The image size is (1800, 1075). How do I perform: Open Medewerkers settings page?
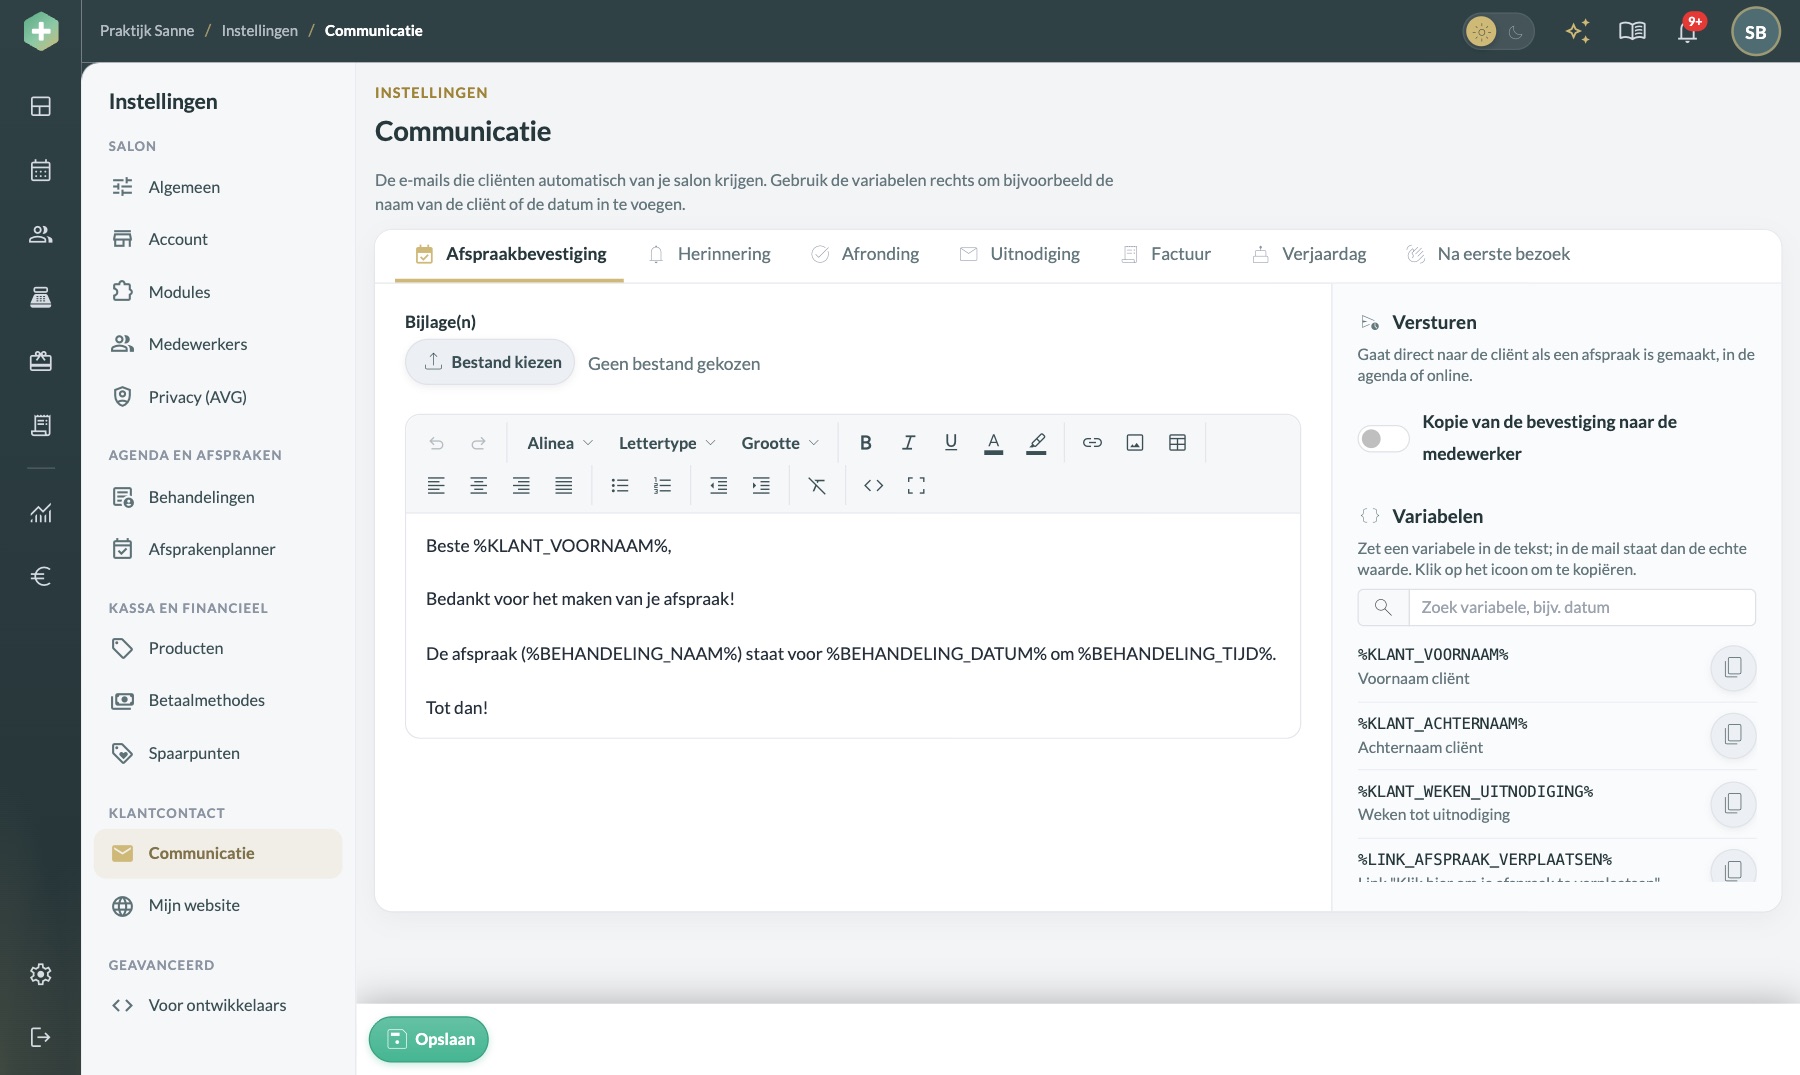pos(218,344)
